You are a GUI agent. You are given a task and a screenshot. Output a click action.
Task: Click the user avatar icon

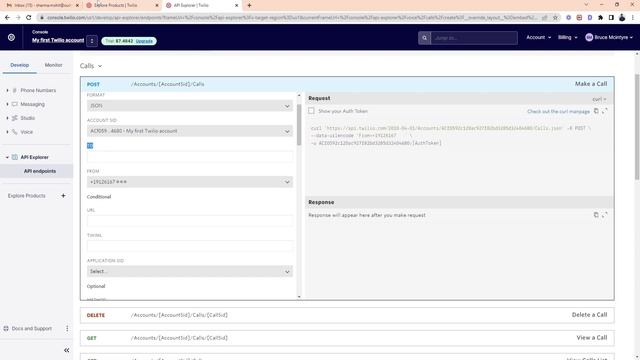pyautogui.click(x=589, y=37)
